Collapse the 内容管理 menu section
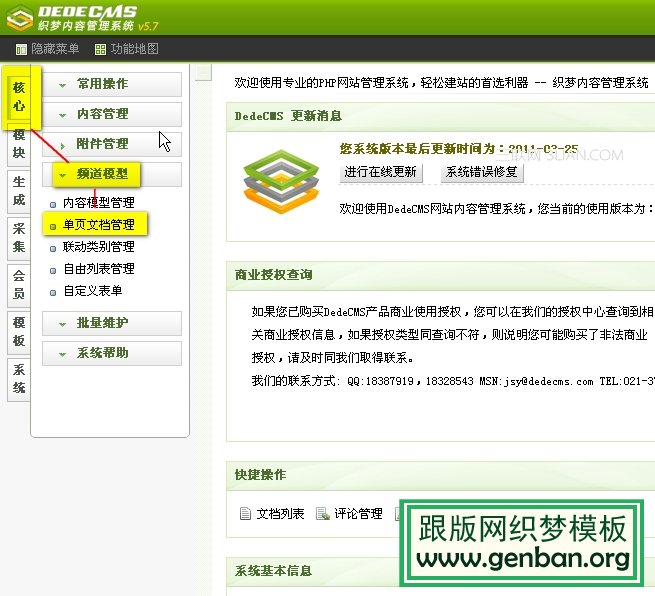655x596 pixels. [112, 114]
